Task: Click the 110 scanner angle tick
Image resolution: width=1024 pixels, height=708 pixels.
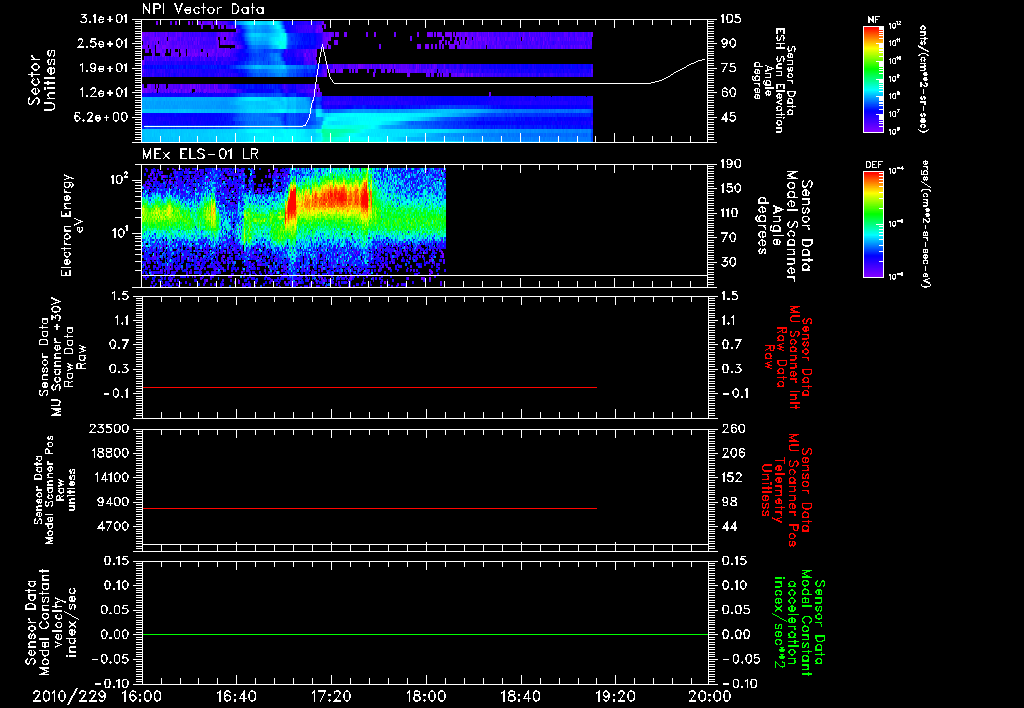Action: [731, 213]
